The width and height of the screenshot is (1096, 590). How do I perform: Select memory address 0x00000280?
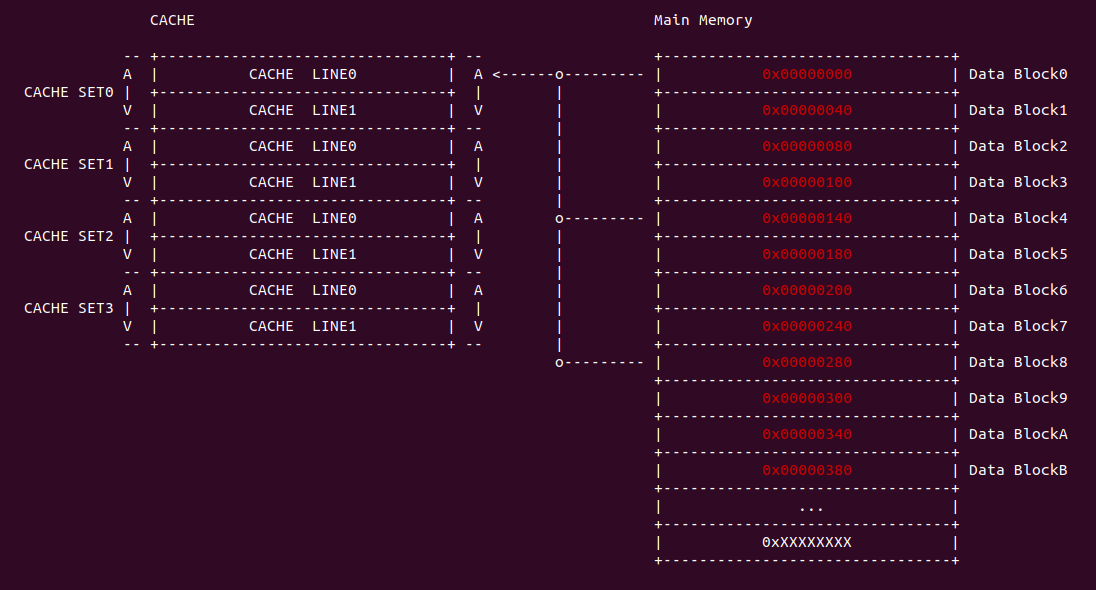click(807, 362)
